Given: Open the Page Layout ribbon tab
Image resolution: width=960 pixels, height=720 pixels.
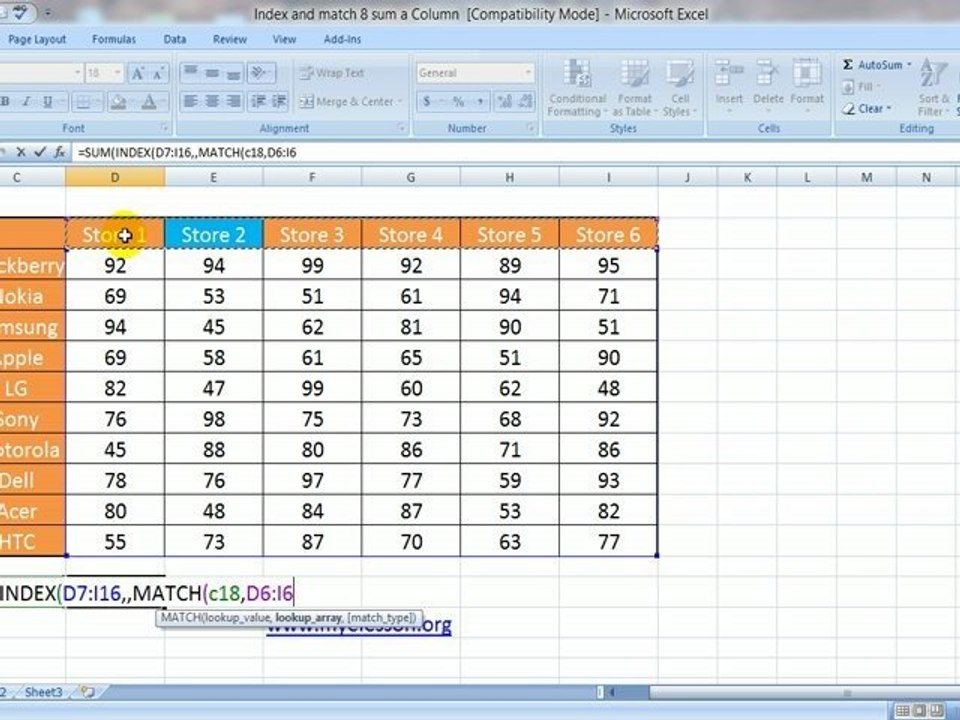Looking at the screenshot, I should click(37, 39).
